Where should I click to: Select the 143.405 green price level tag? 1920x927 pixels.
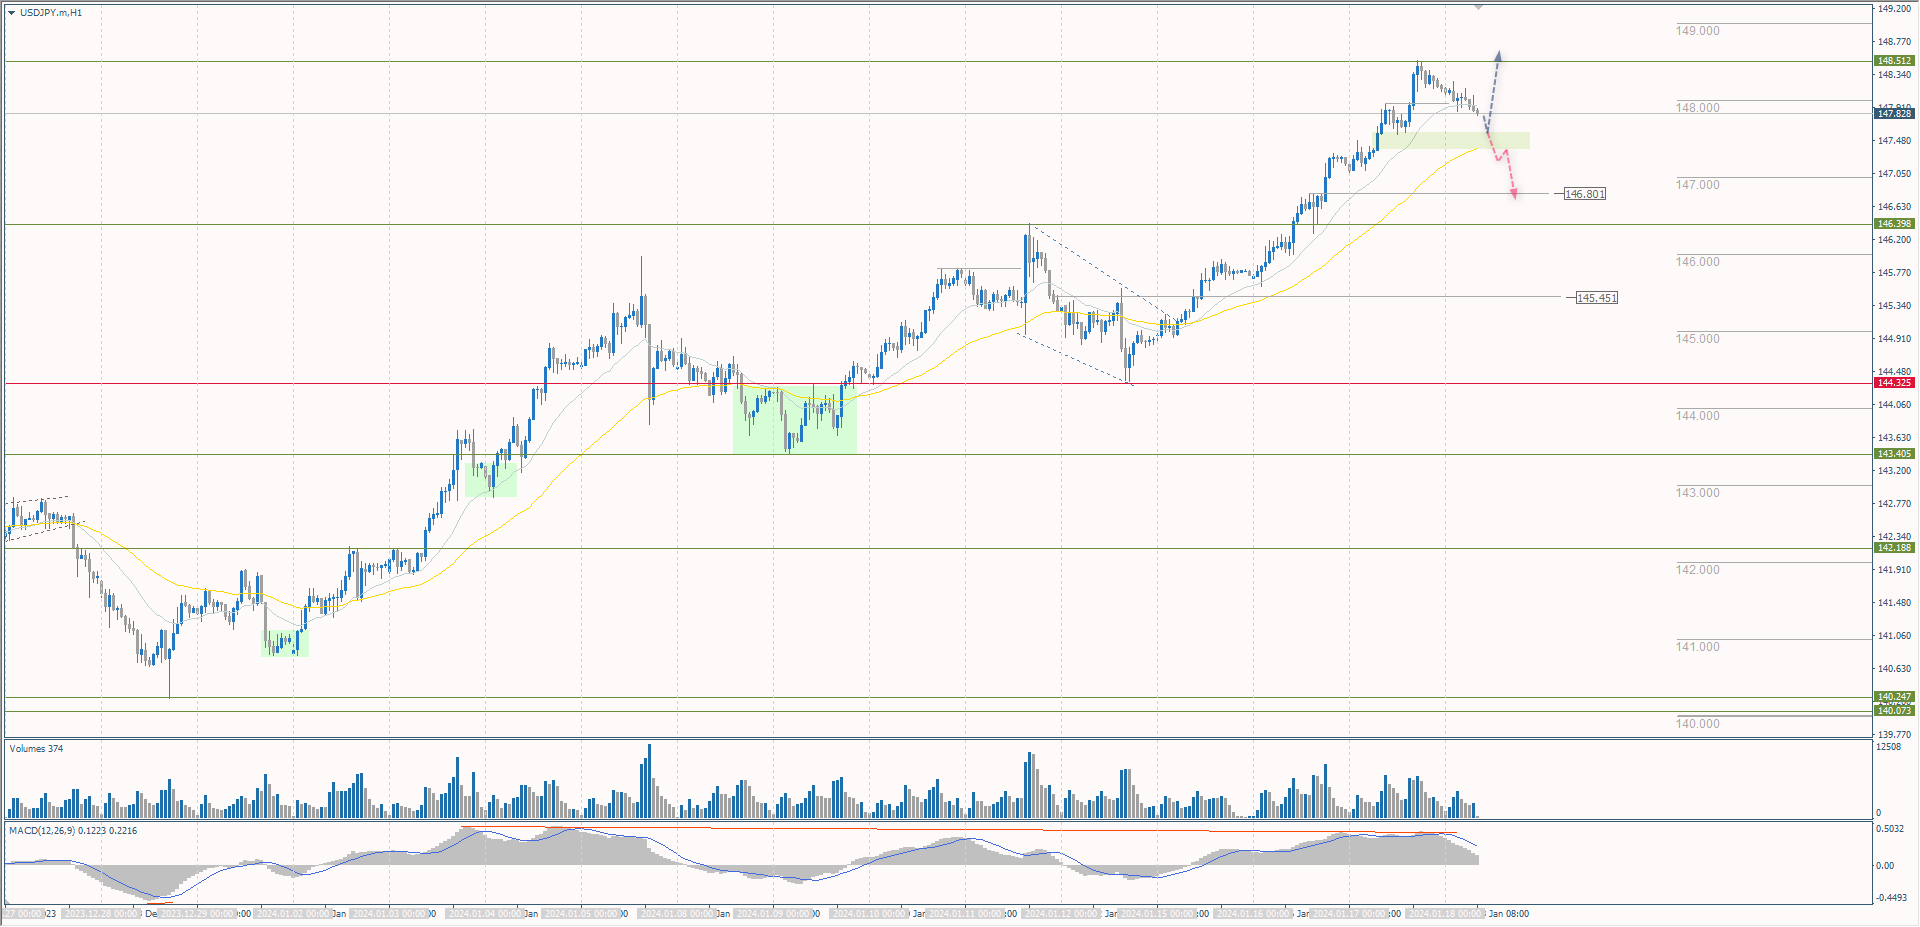[x=1894, y=454]
